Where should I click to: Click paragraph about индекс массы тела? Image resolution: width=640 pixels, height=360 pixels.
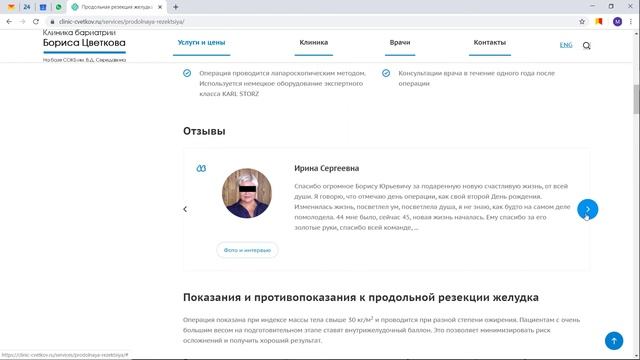coord(381,330)
